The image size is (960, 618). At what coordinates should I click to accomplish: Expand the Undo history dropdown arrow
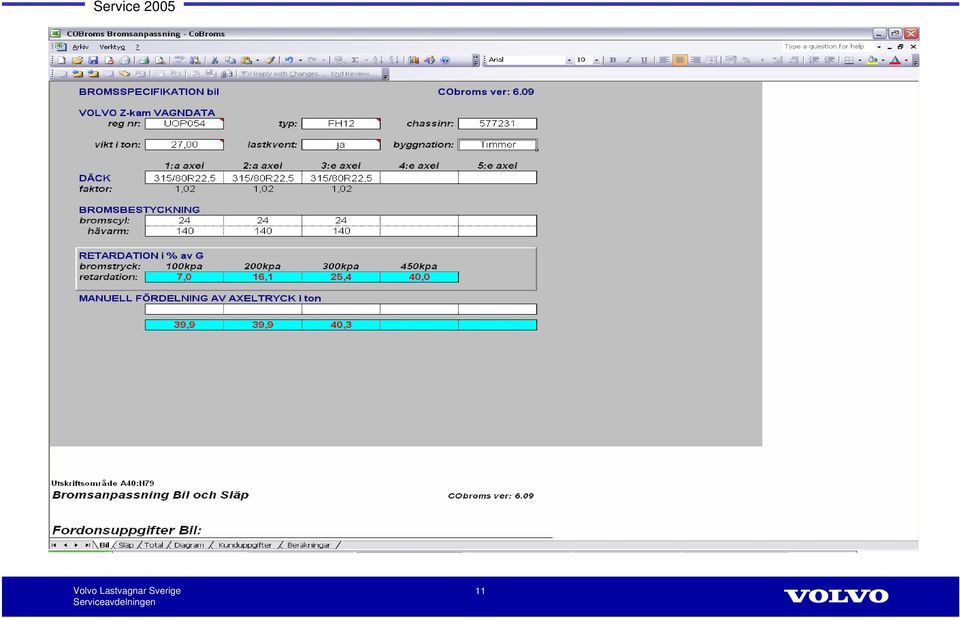301,60
